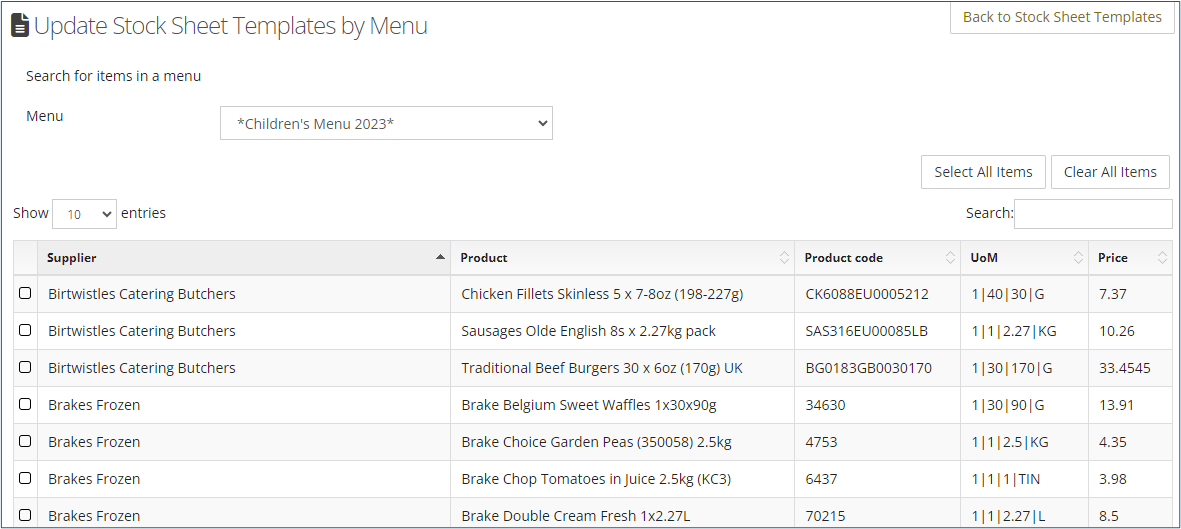
Task: Click UoM value 1|1|2.27|L
Action: (1008, 516)
